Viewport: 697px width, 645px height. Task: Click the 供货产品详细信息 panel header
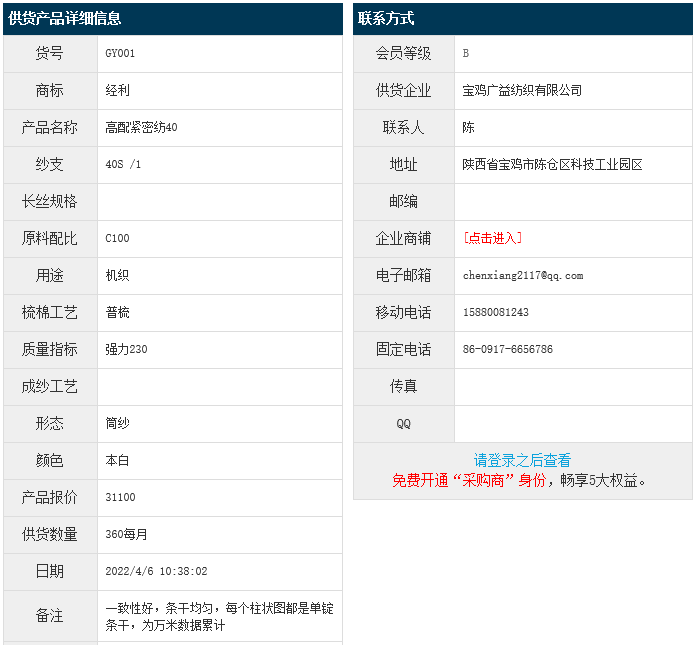pyautogui.click(x=65, y=18)
